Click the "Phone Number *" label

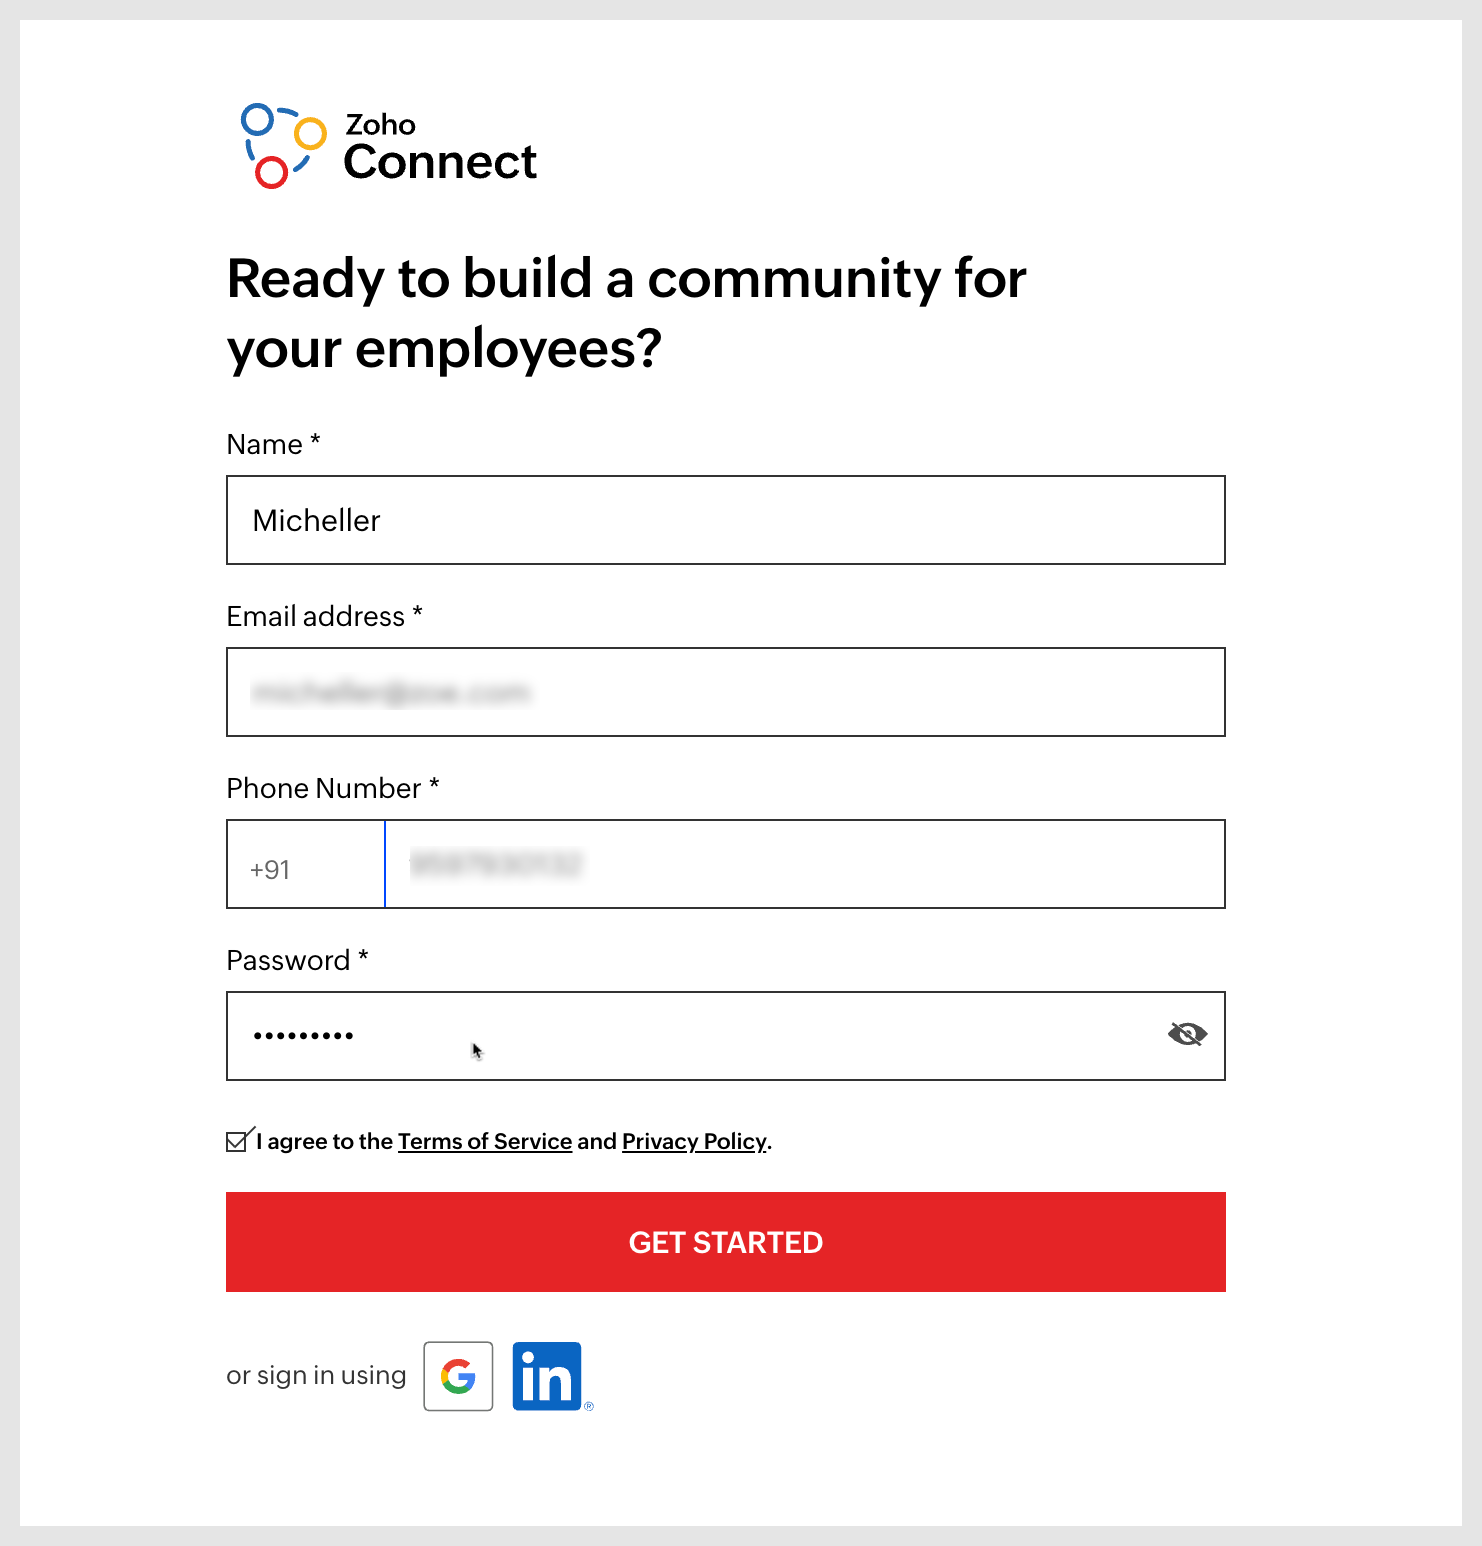point(332,788)
